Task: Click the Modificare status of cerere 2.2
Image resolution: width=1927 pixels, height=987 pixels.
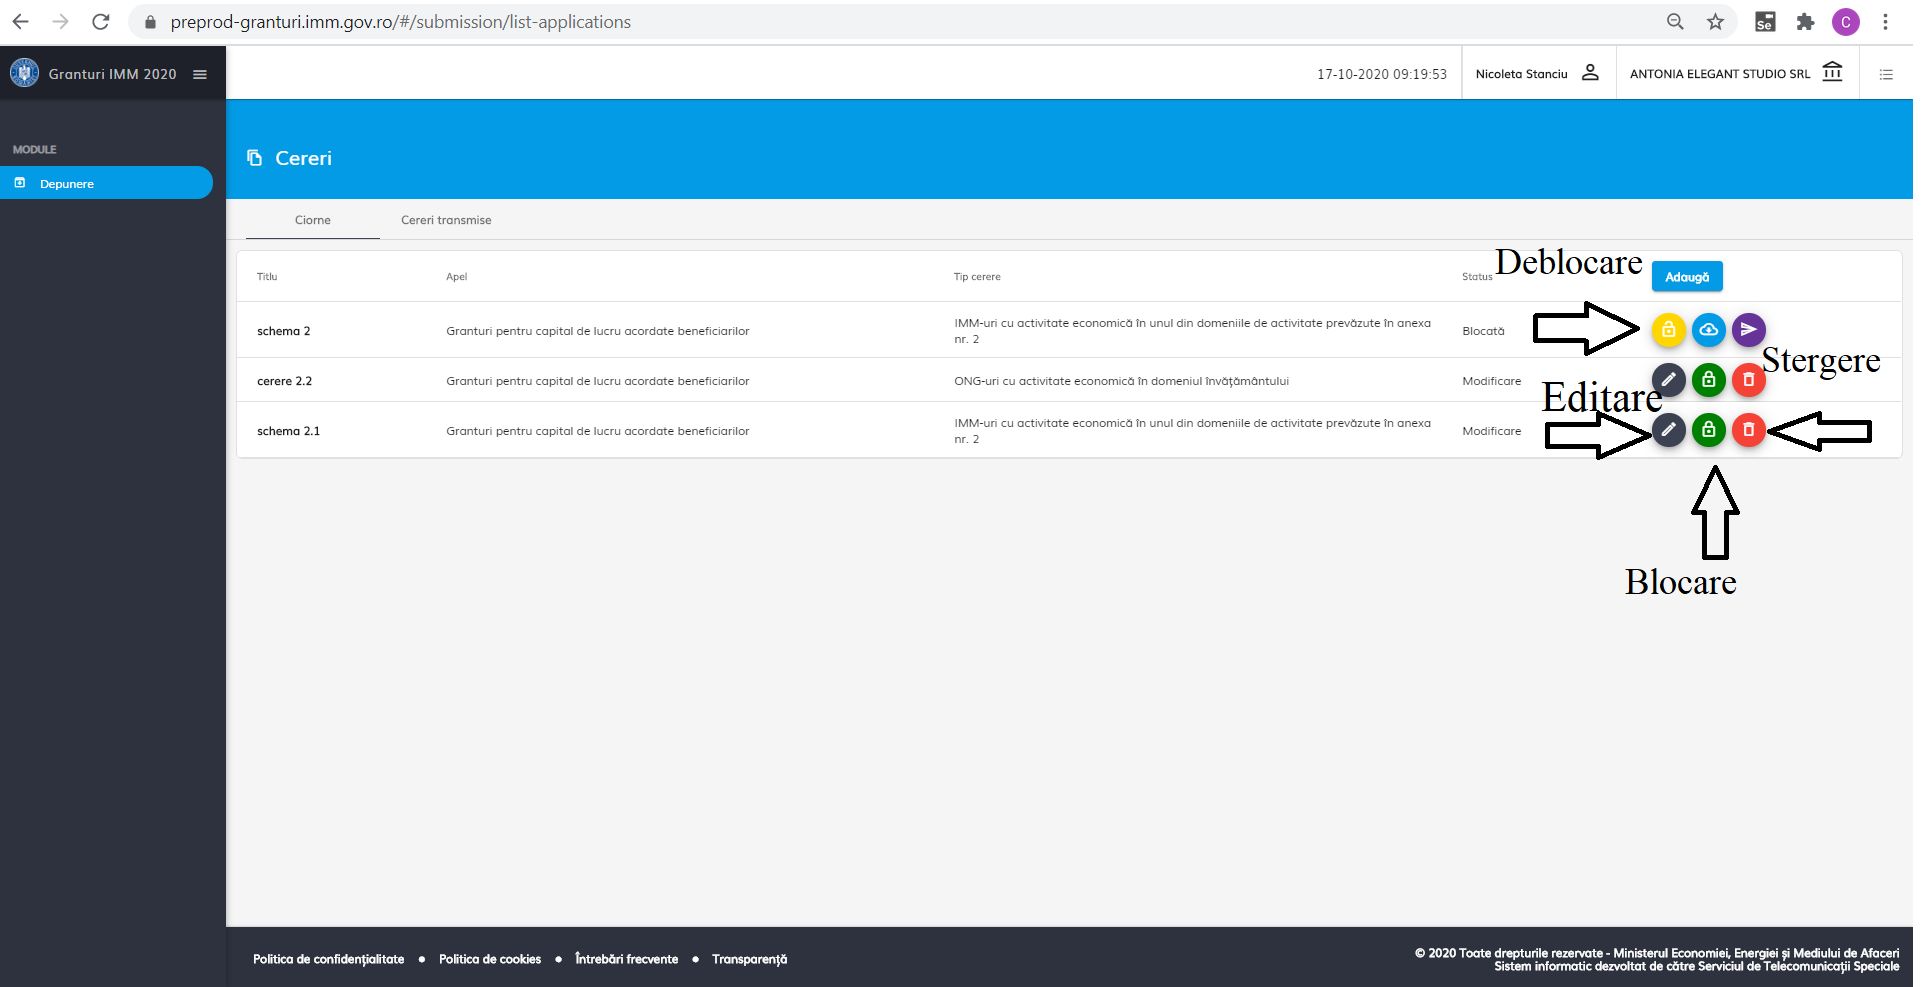Action: tap(1491, 381)
